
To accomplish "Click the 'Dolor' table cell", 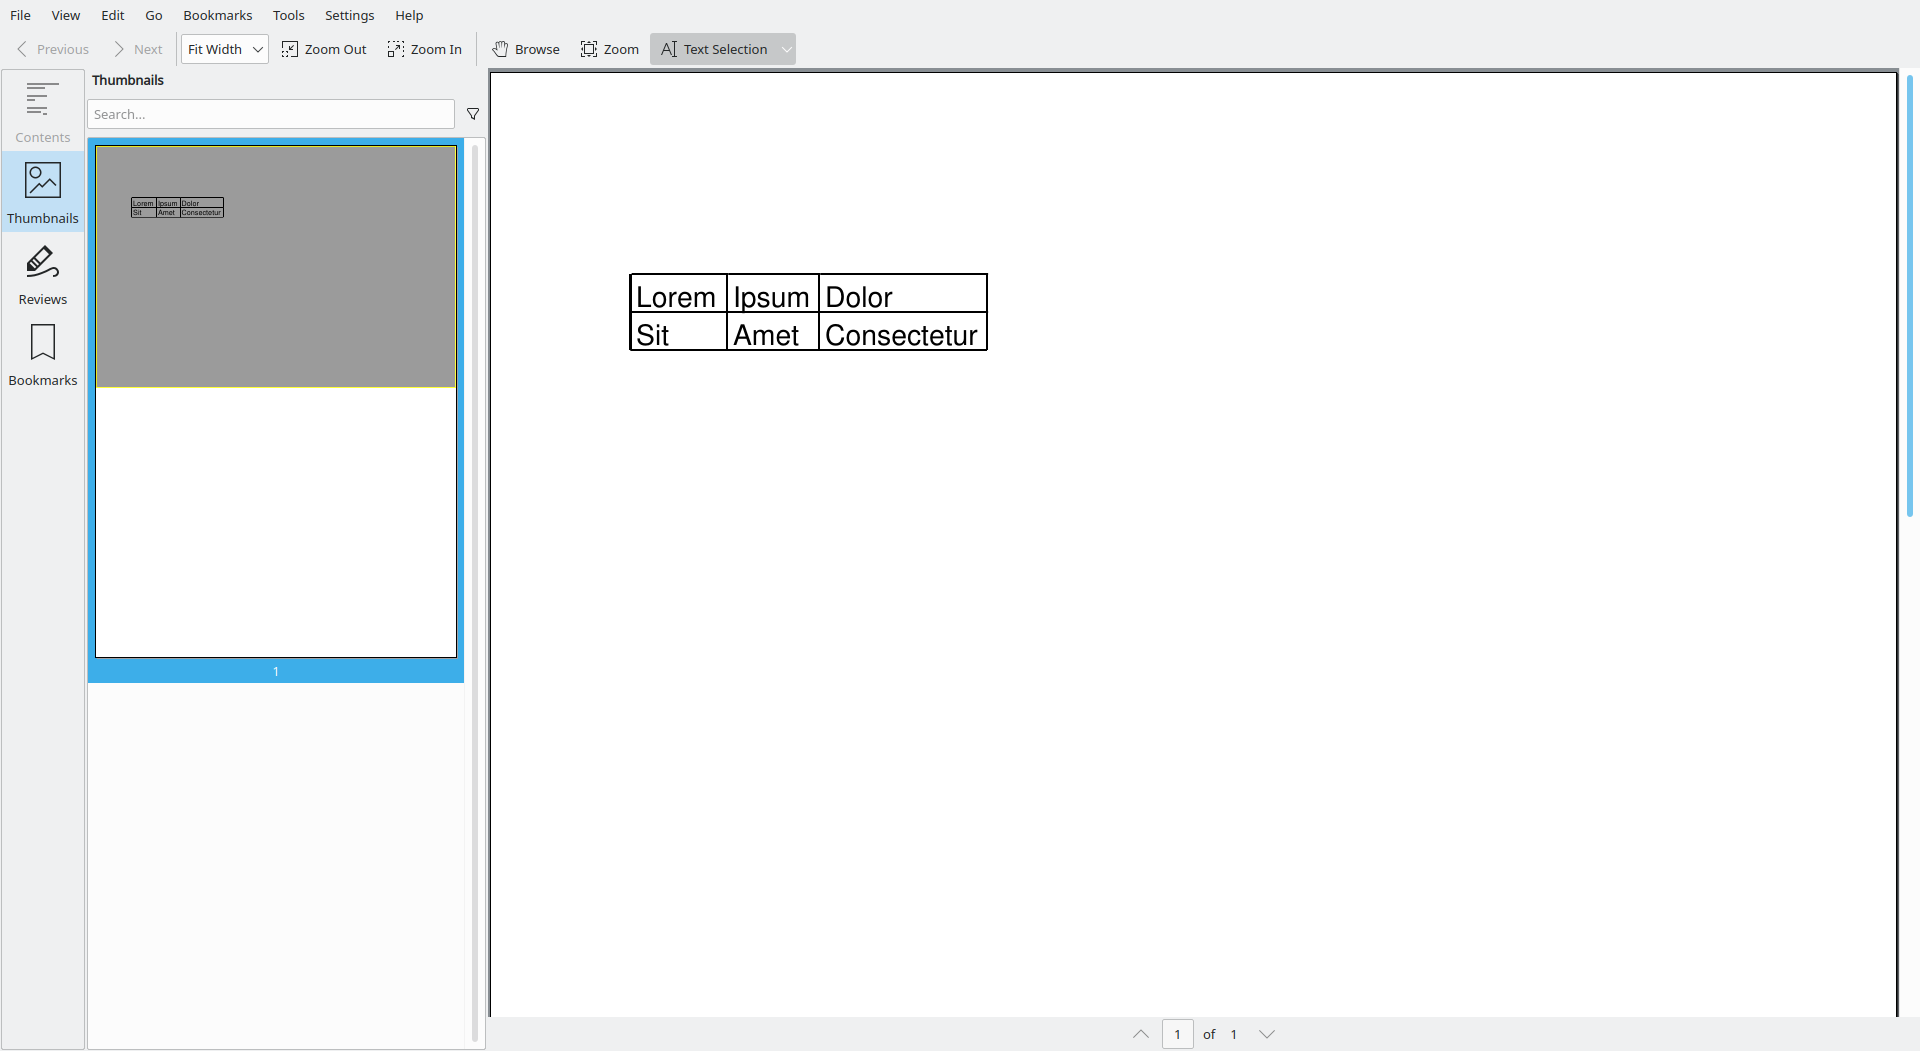I will pos(903,293).
